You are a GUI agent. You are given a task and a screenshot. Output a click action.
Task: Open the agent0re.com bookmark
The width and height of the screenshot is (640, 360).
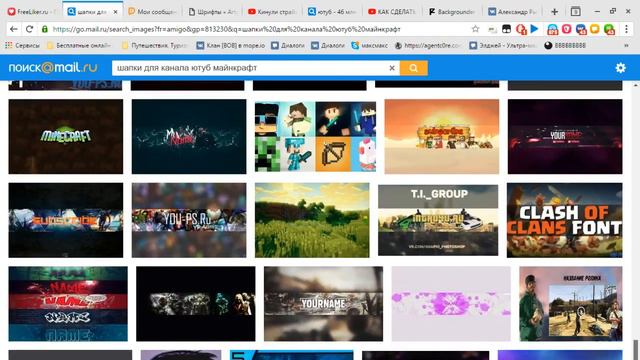(428, 45)
